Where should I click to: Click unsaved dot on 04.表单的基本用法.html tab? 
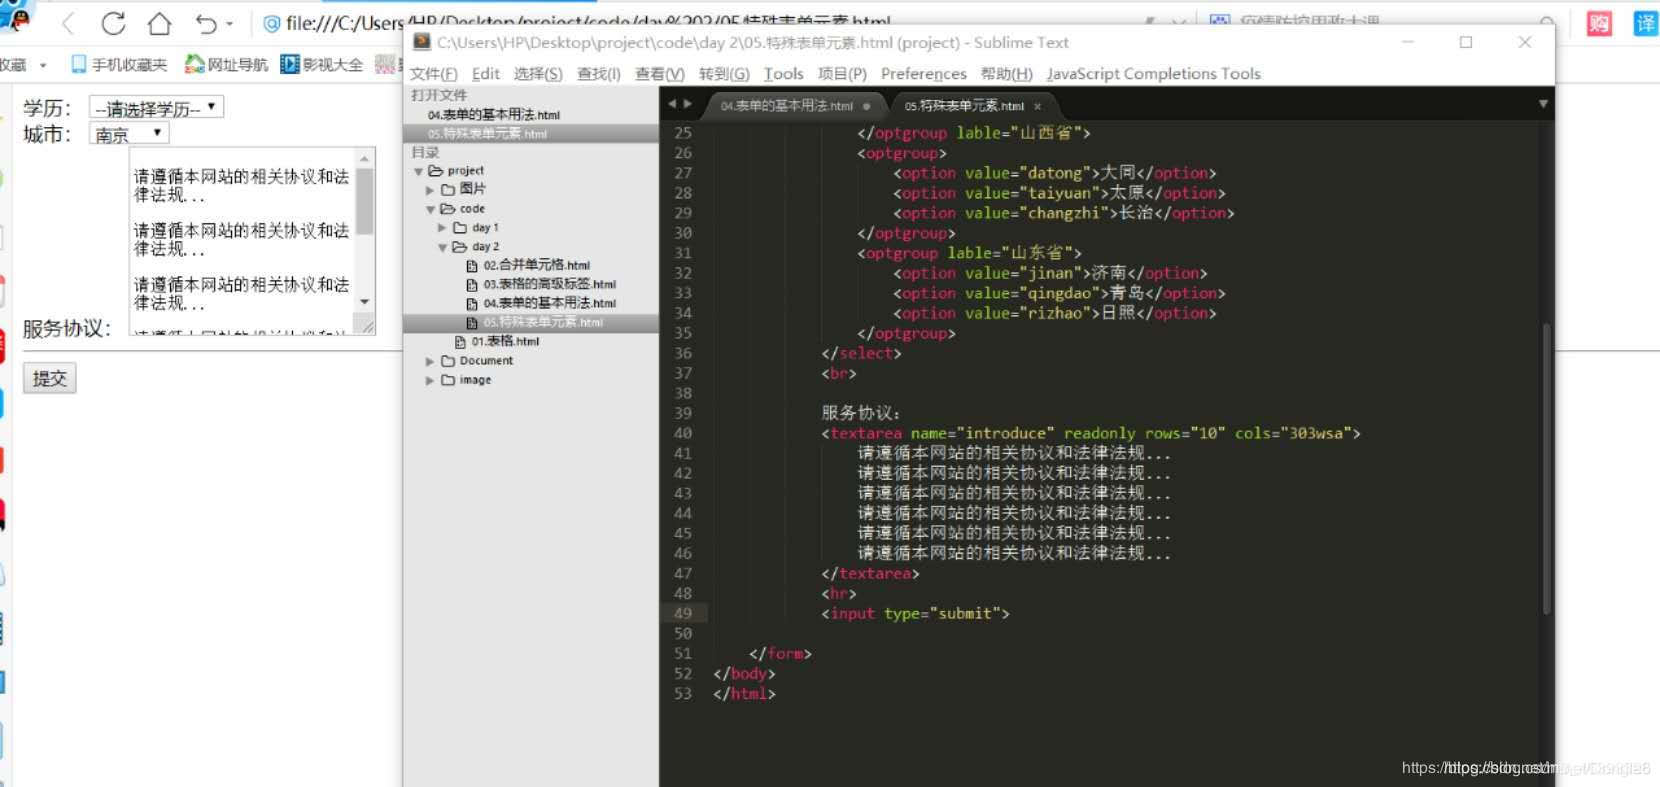(866, 106)
